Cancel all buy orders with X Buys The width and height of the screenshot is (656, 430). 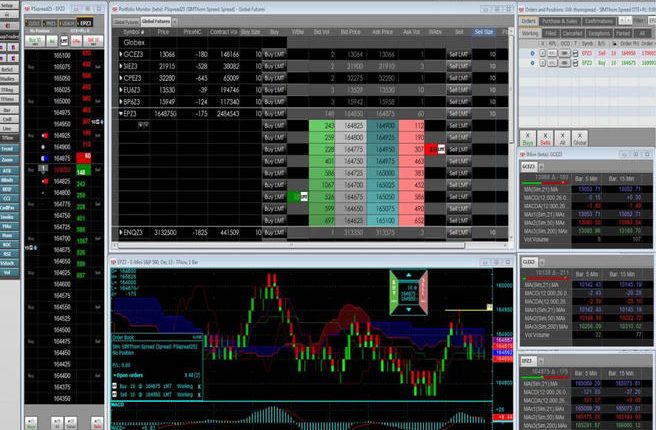pos(529,137)
